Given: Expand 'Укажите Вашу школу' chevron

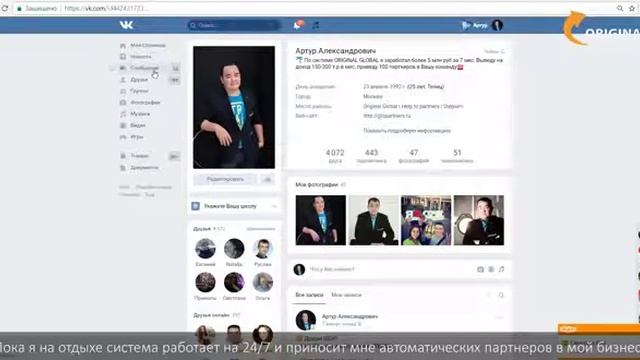Looking at the screenshot, I should 274,206.
